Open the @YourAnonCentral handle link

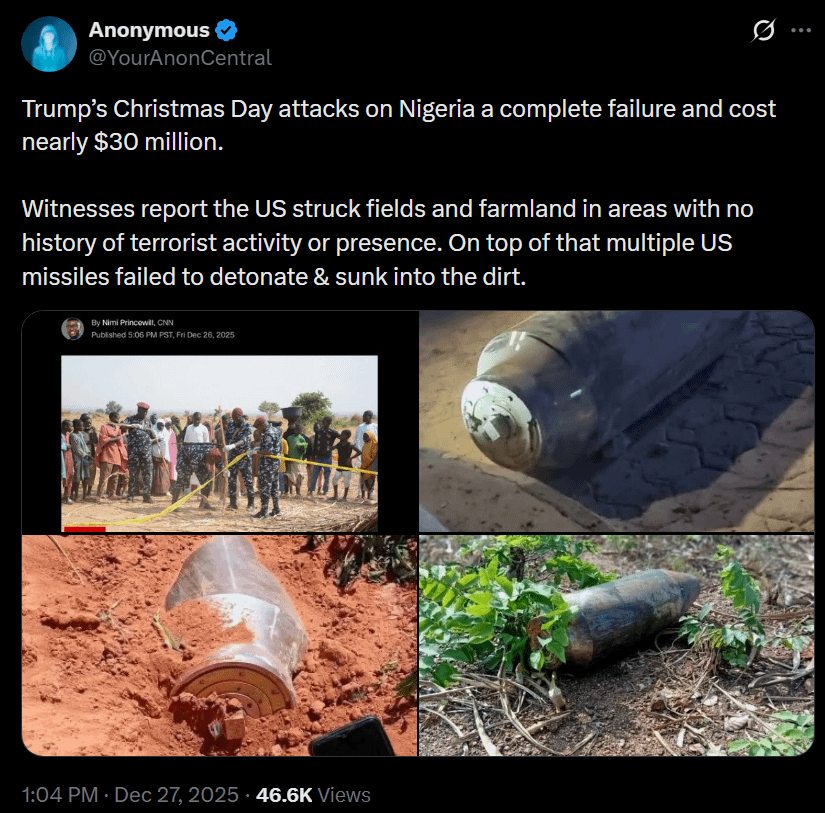(x=180, y=57)
